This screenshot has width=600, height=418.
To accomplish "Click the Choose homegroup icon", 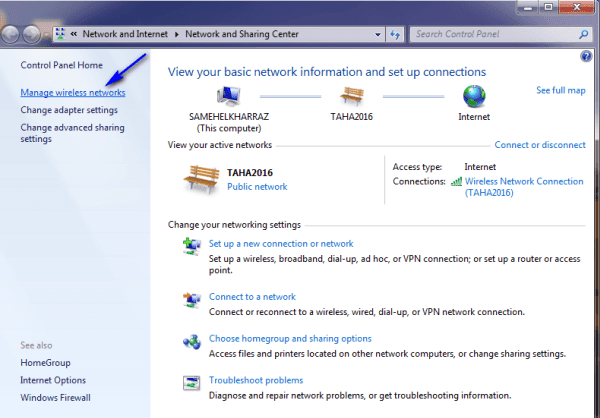I will (191, 341).
